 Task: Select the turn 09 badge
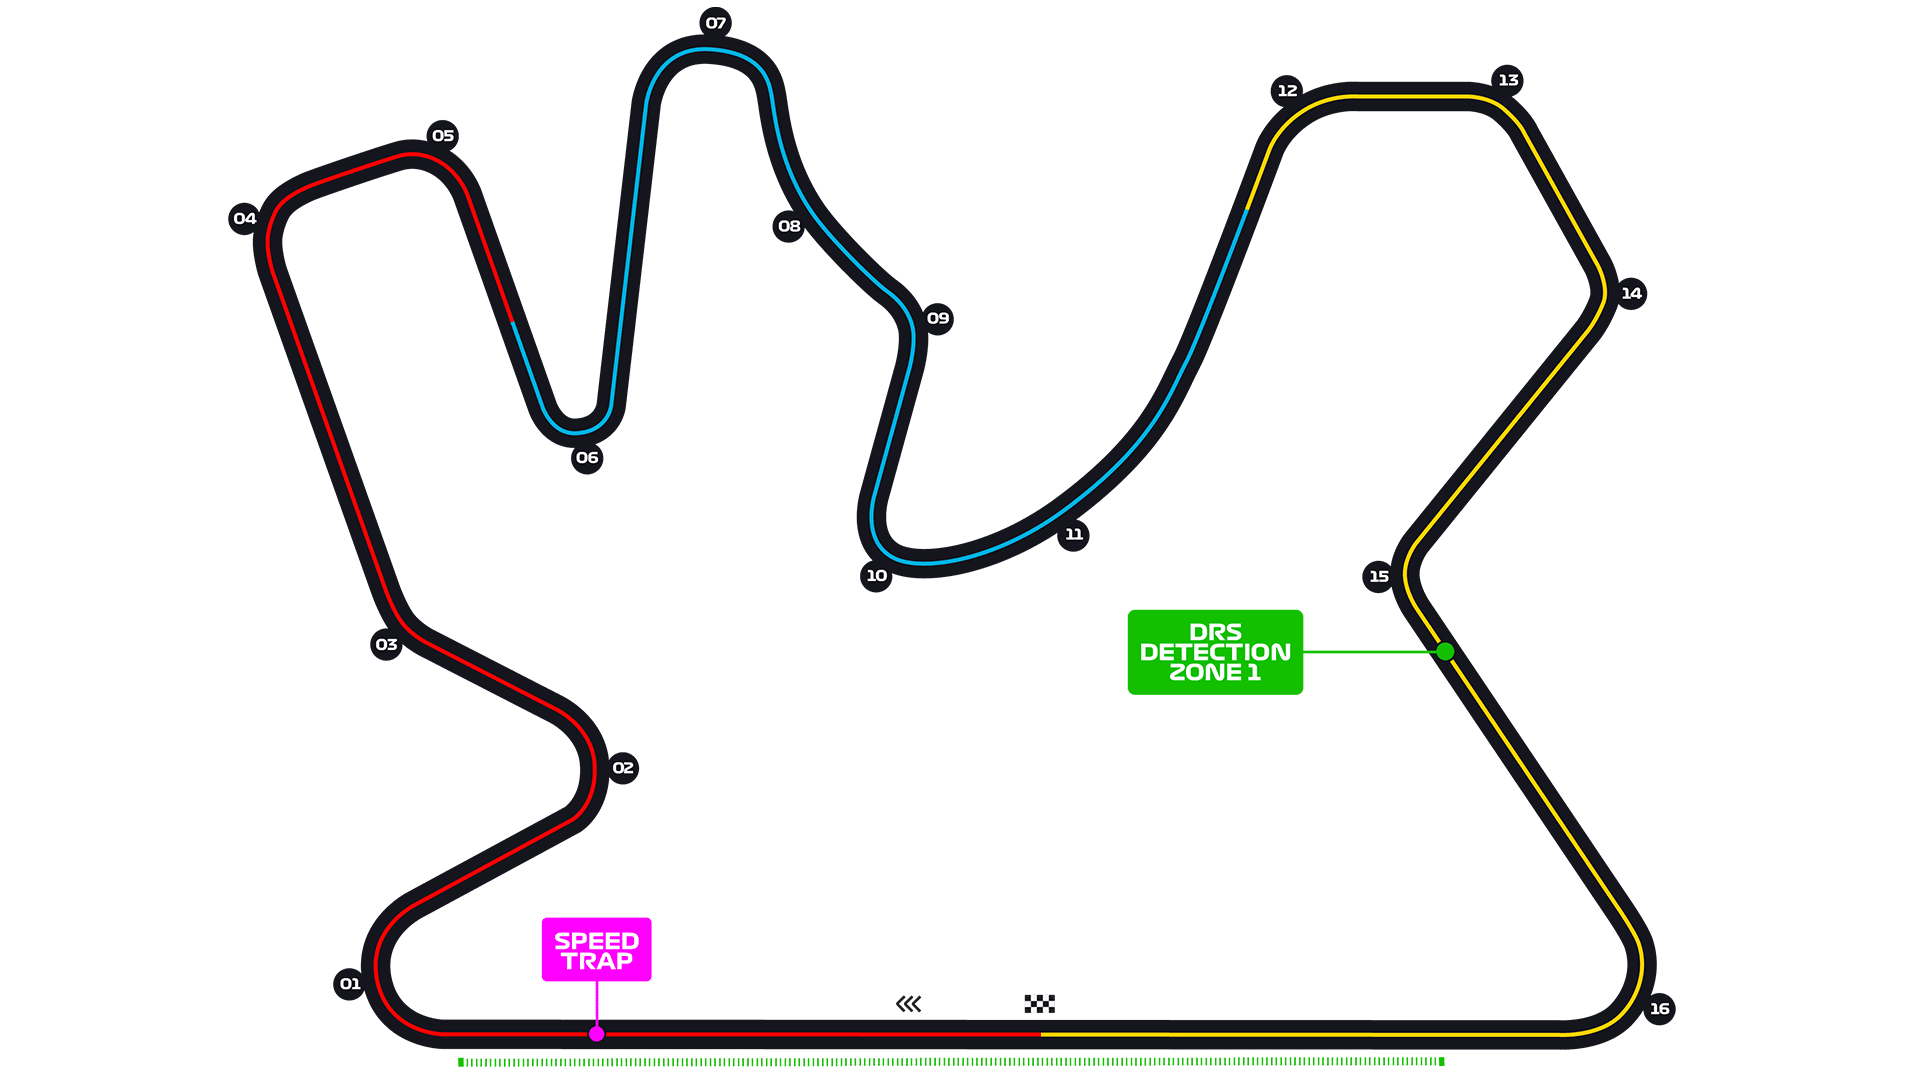(937, 319)
